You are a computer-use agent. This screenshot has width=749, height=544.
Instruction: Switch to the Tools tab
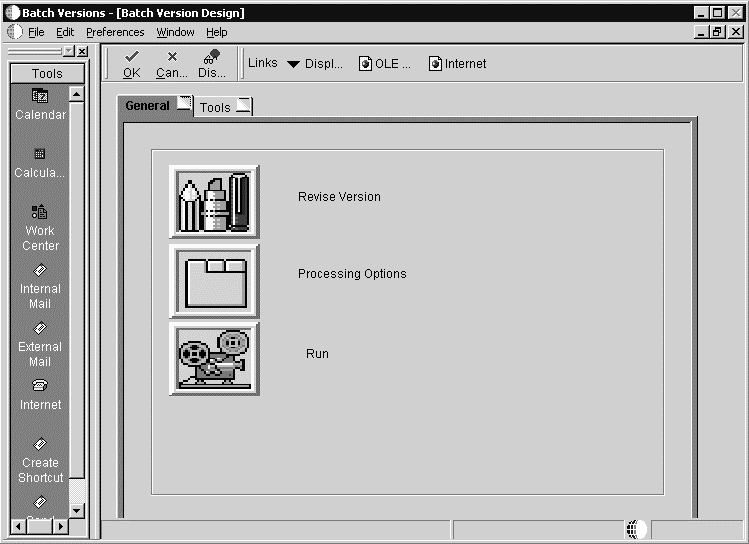coord(224,107)
